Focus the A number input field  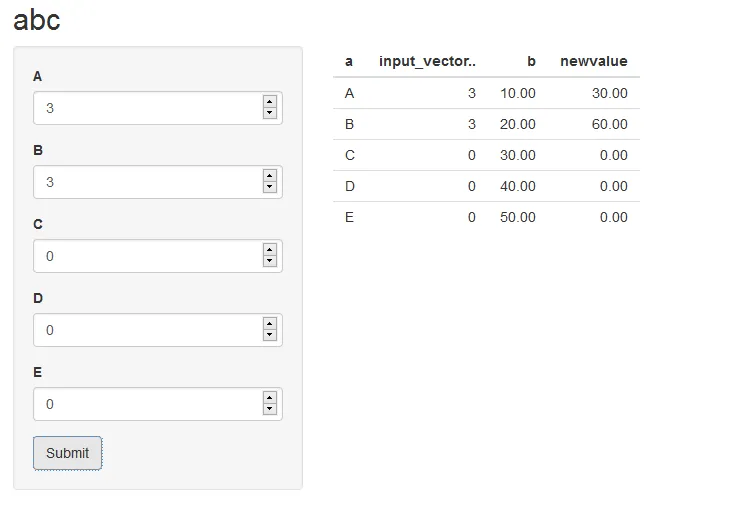coord(145,108)
